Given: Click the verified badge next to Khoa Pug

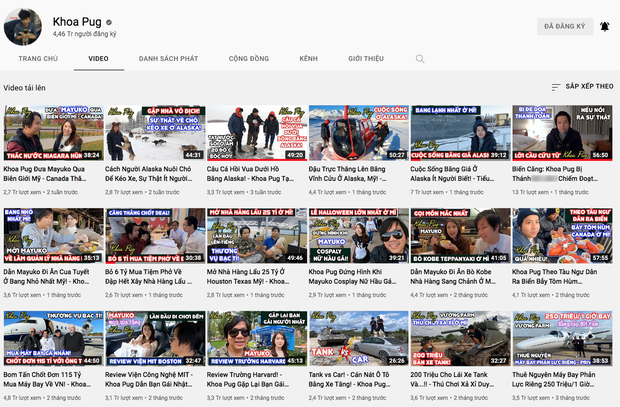Looking at the screenshot, I should tap(109, 22).
